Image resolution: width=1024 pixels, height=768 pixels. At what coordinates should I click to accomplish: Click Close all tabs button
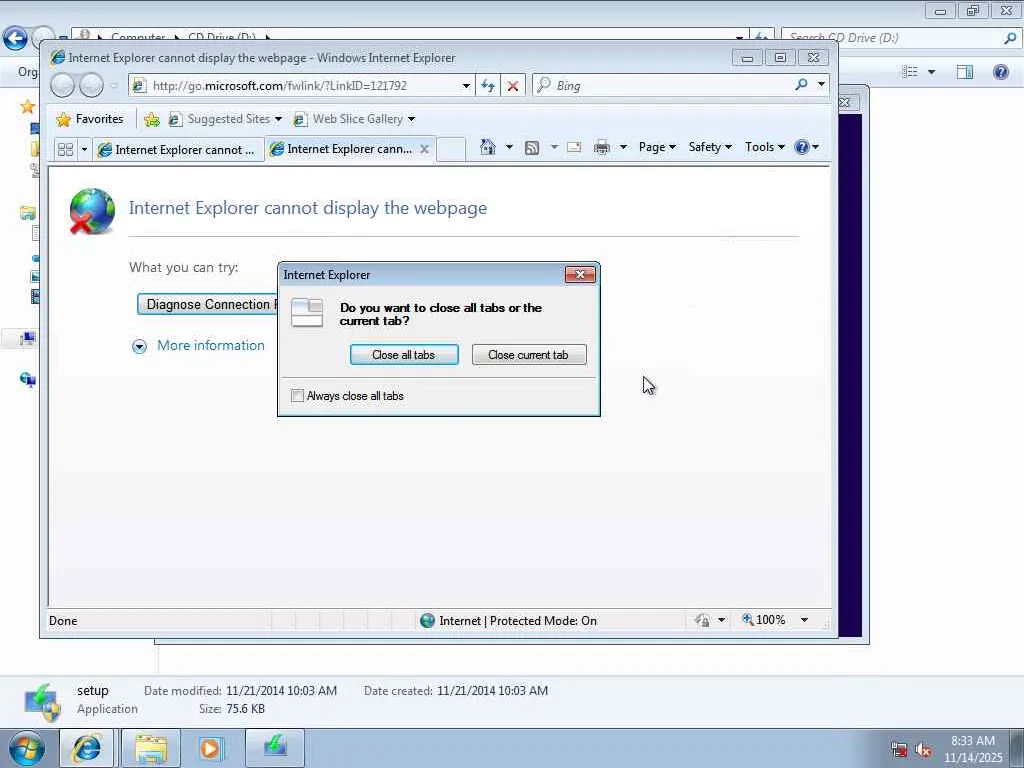click(x=404, y=355)
